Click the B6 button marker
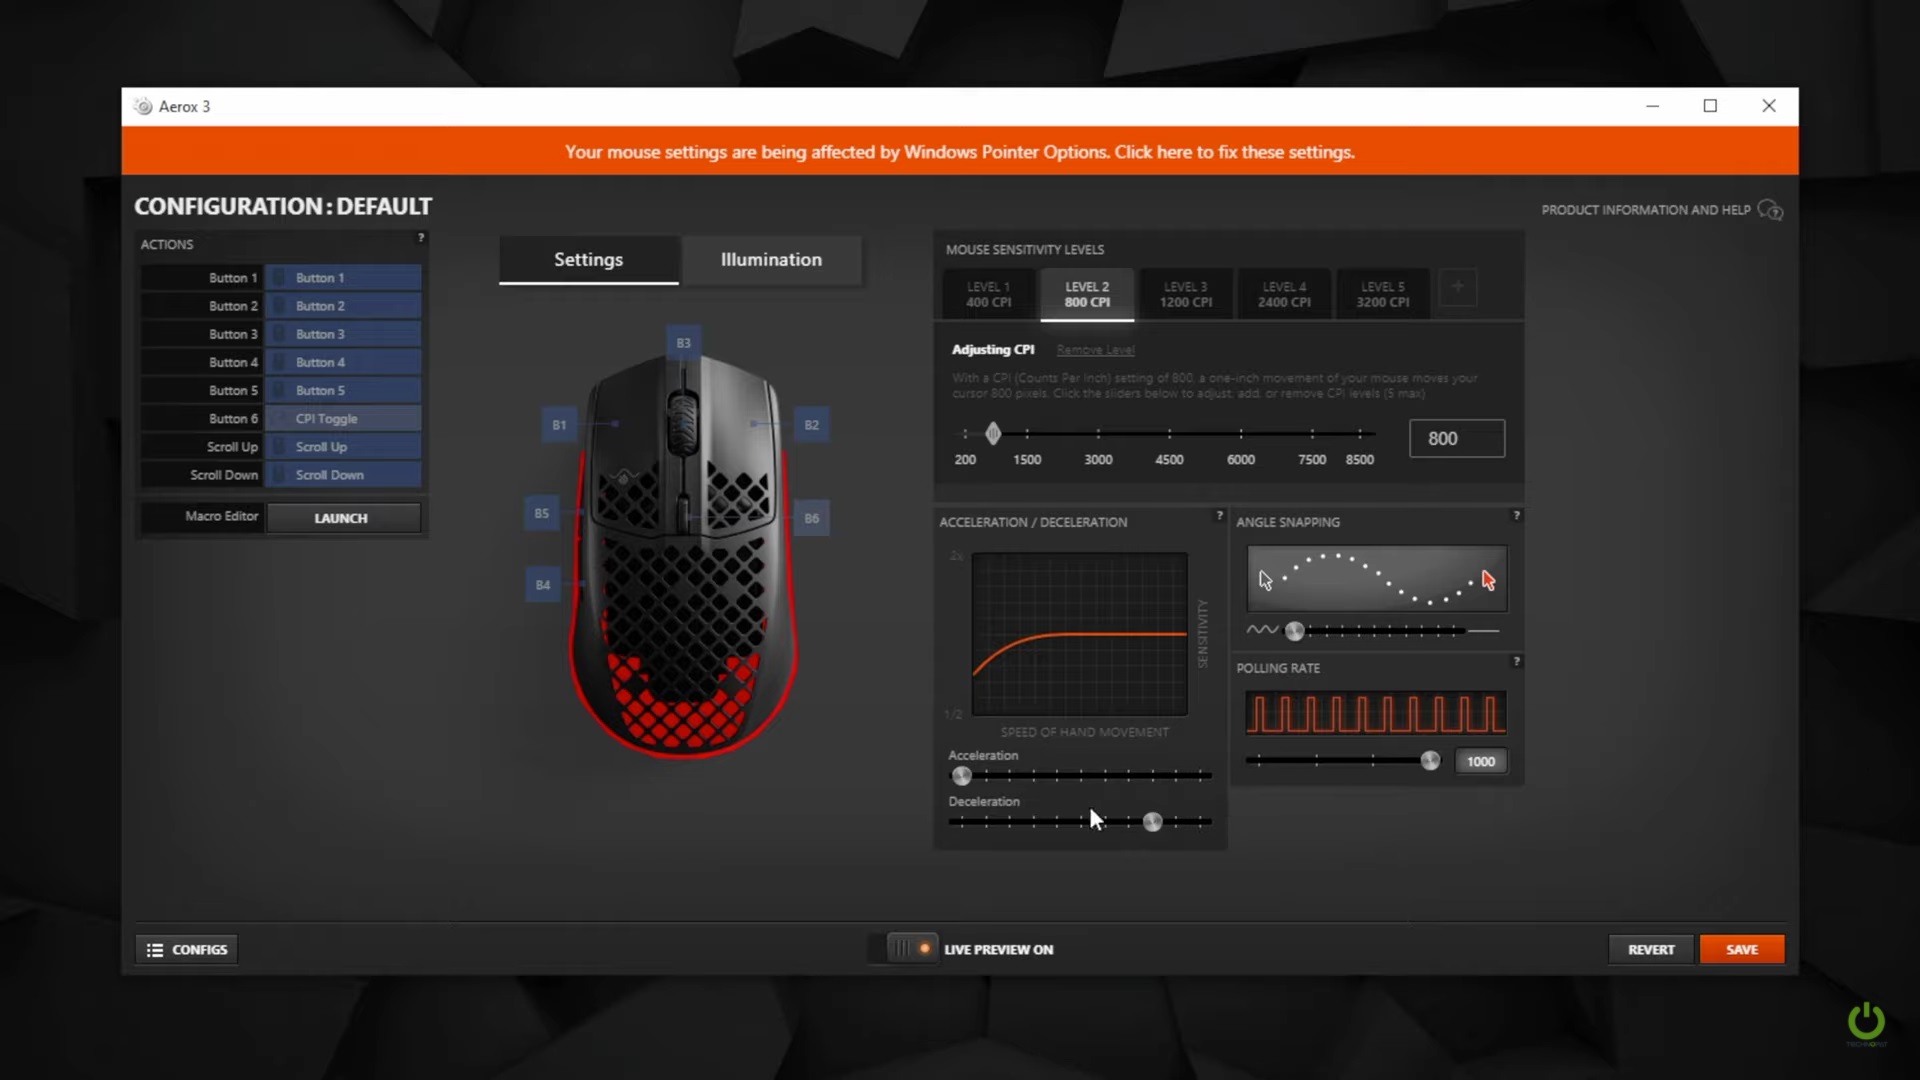Viewport: 1920px width, 1080px height. tap(811, 518)
